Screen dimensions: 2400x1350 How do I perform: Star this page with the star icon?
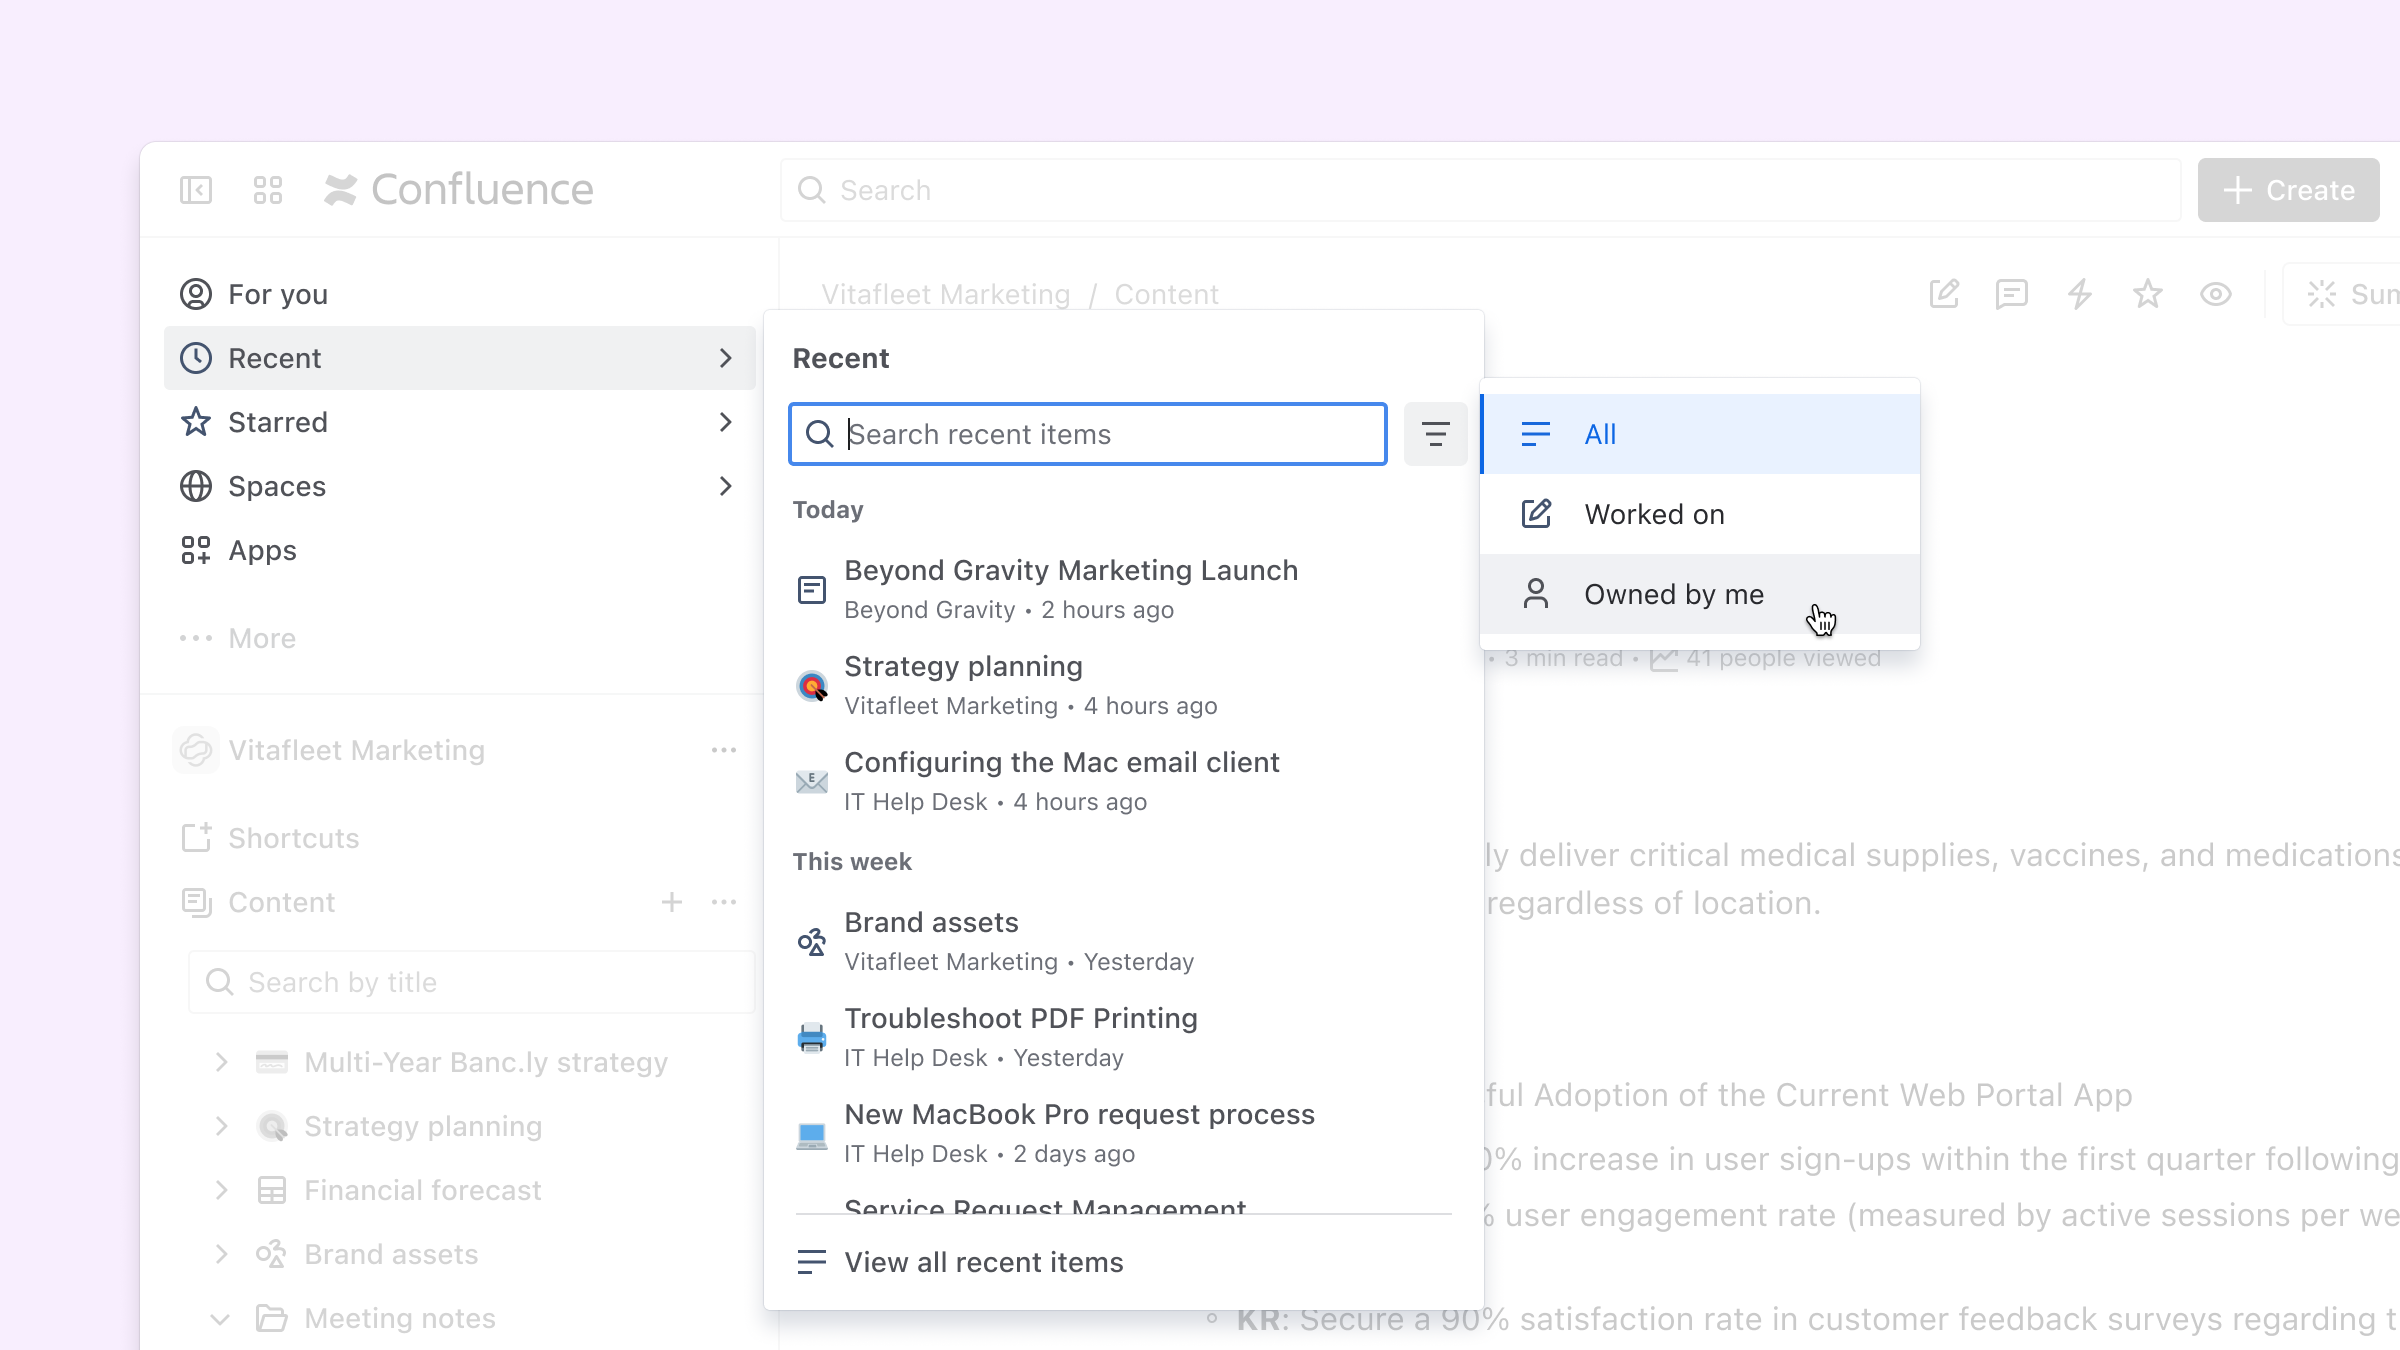2148,294
